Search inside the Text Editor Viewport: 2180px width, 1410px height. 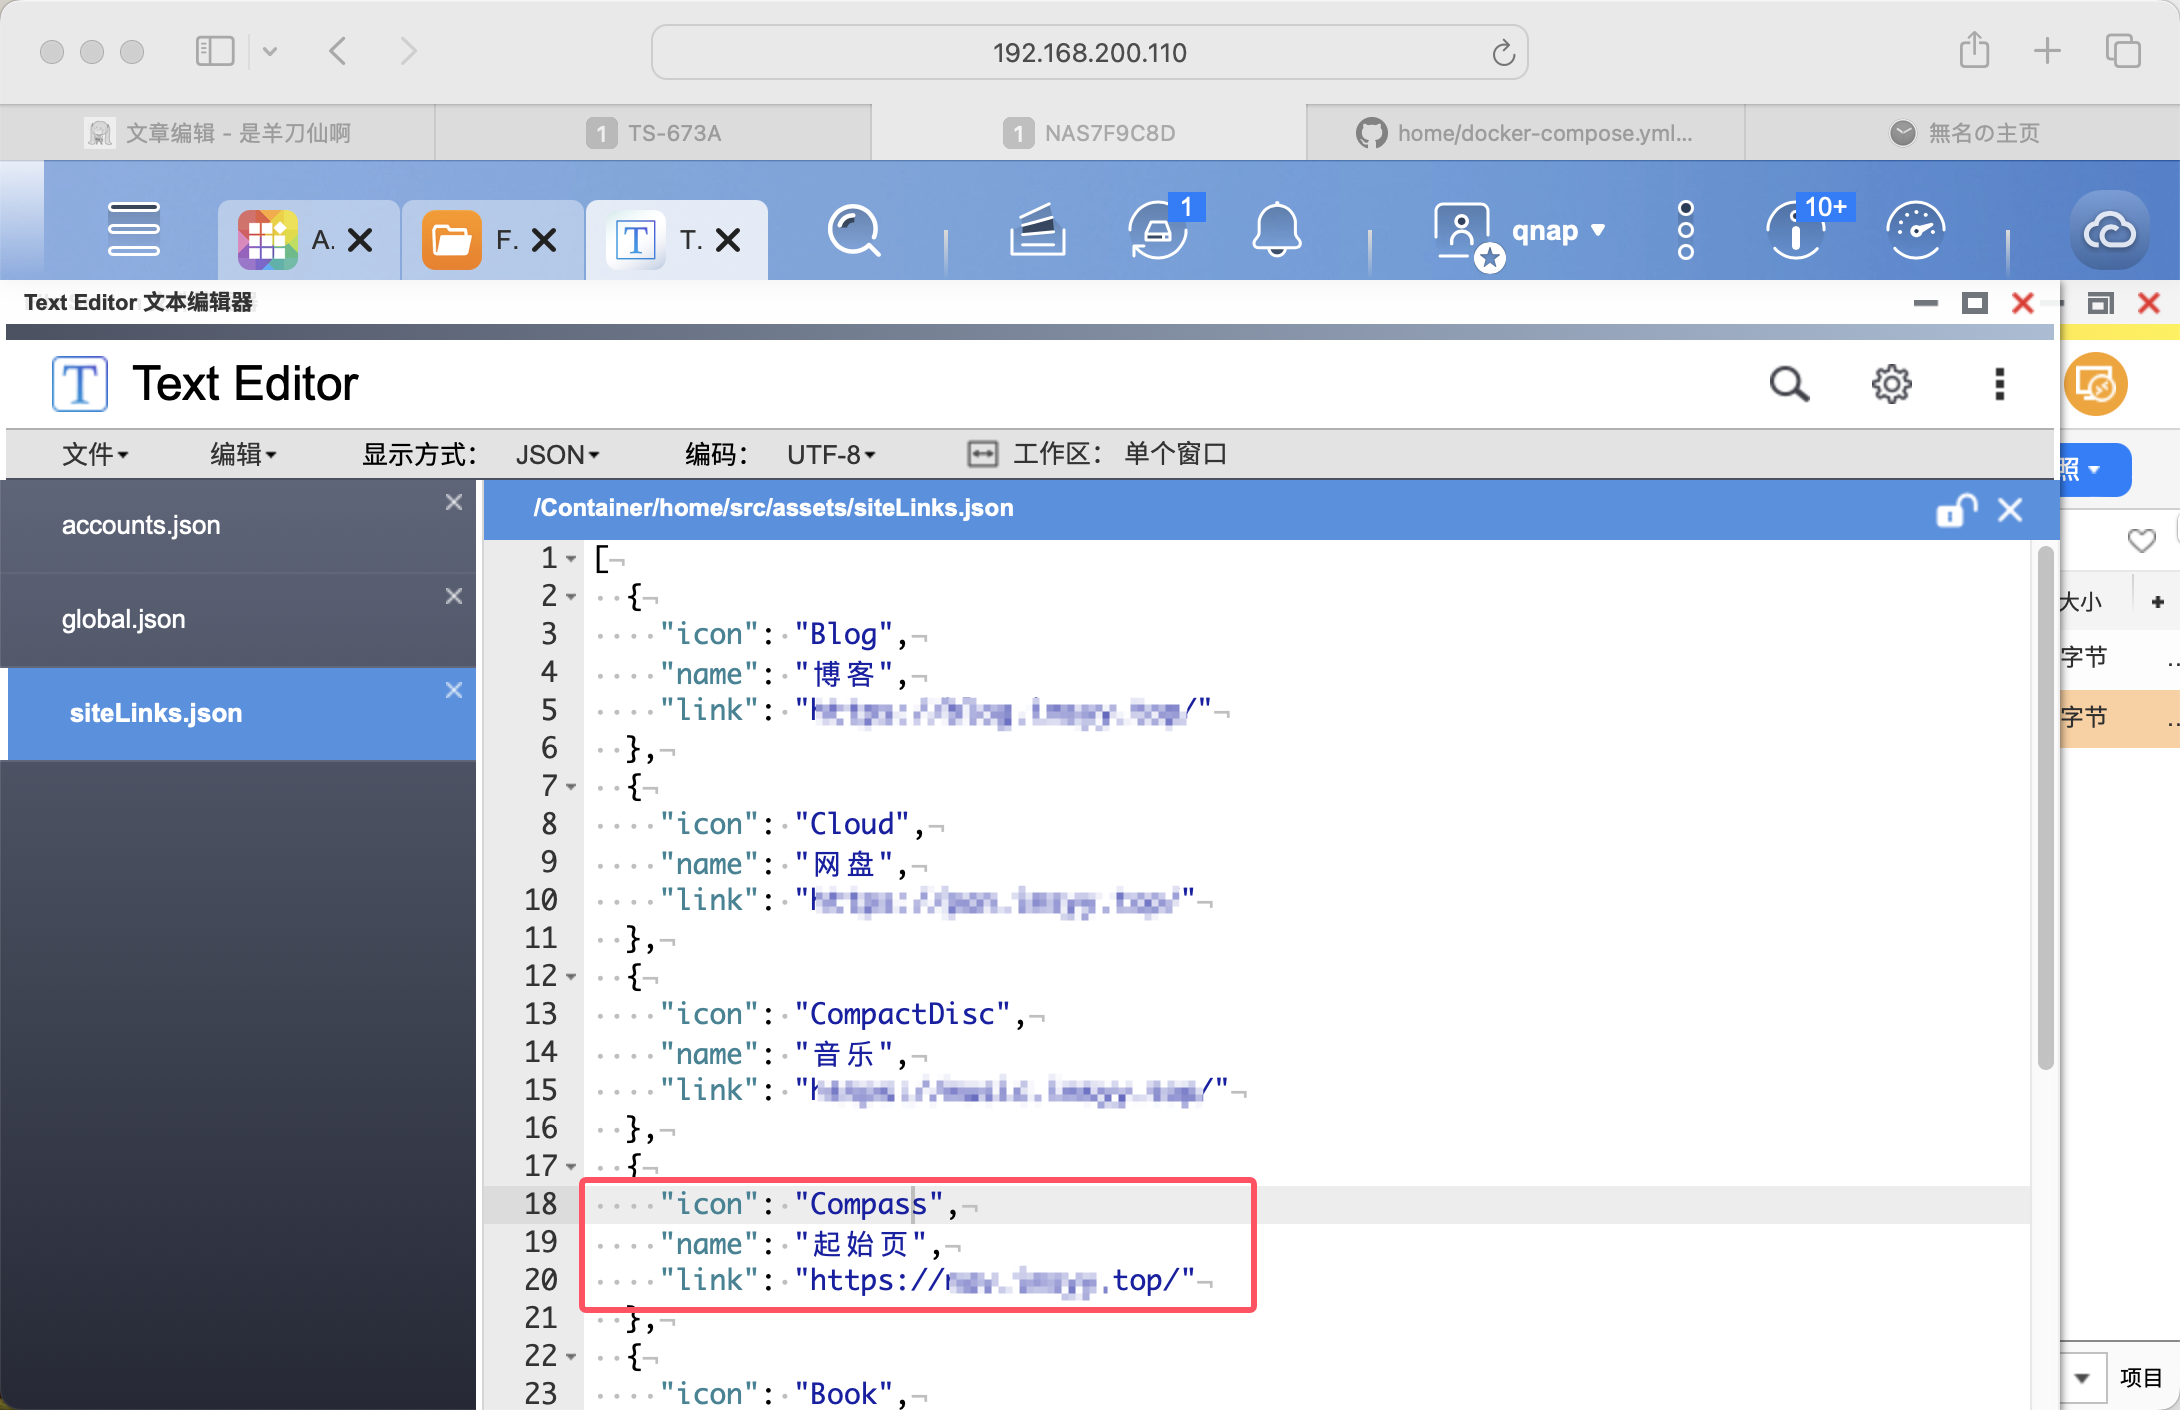click(x=1789, y=384)
